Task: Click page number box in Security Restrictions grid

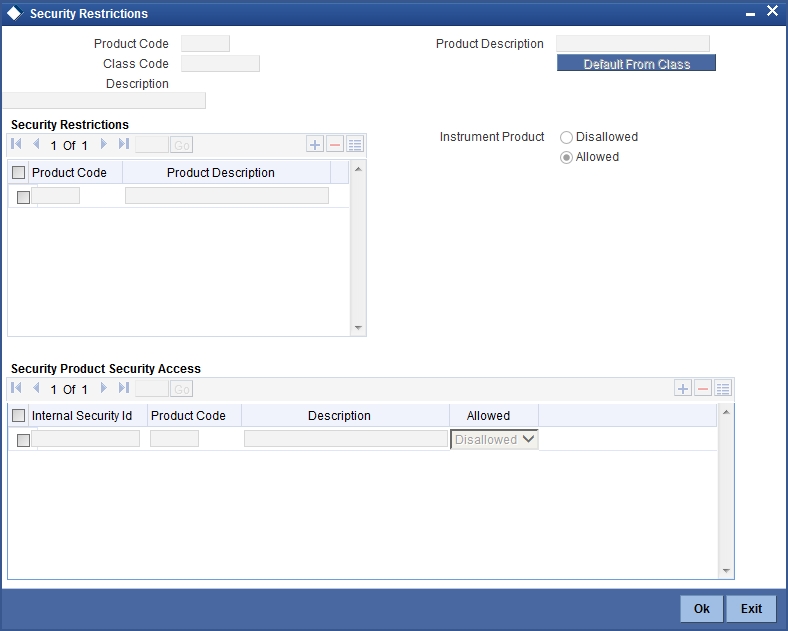Action: [x=152, y=145]
